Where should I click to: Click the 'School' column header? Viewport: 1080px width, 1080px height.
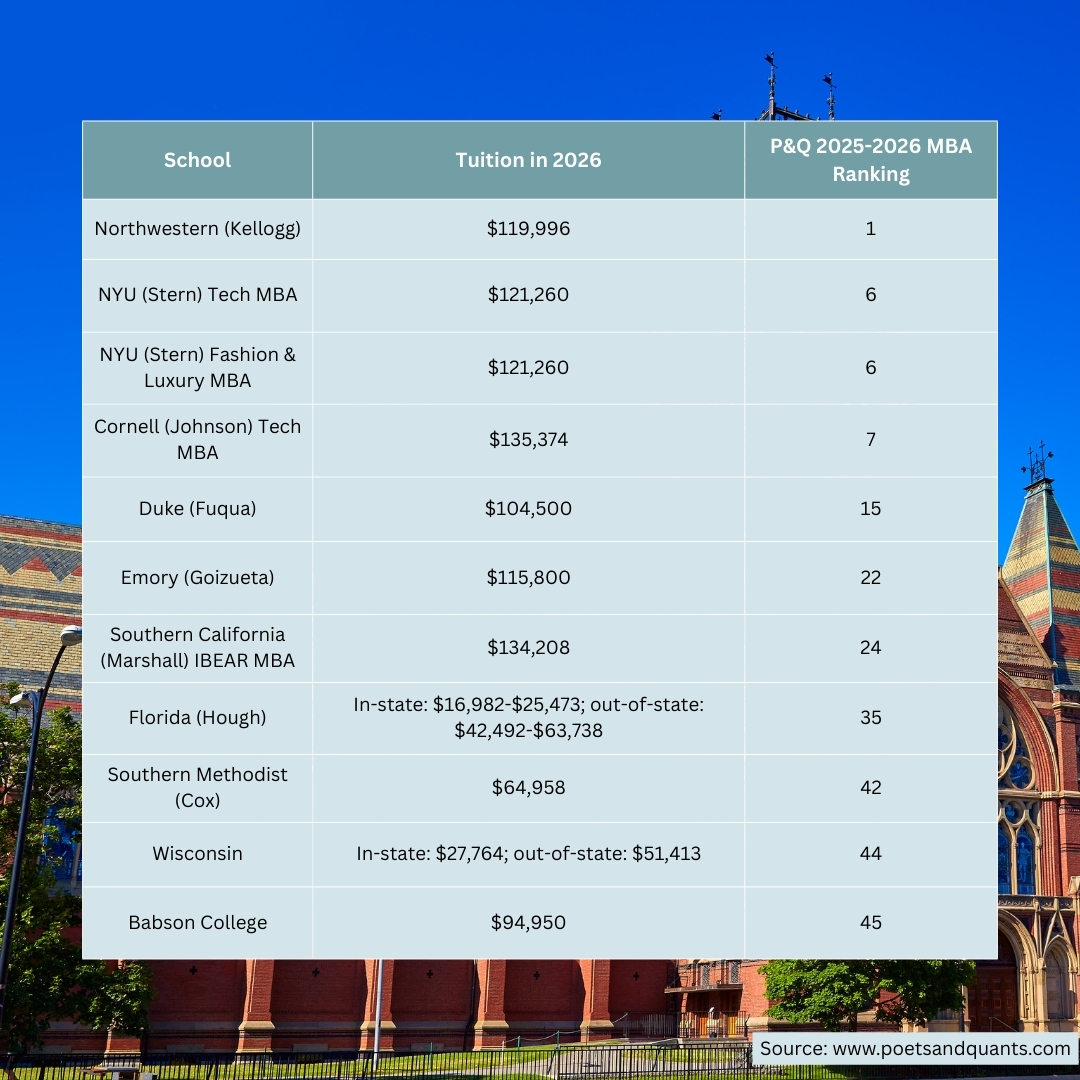197,160
